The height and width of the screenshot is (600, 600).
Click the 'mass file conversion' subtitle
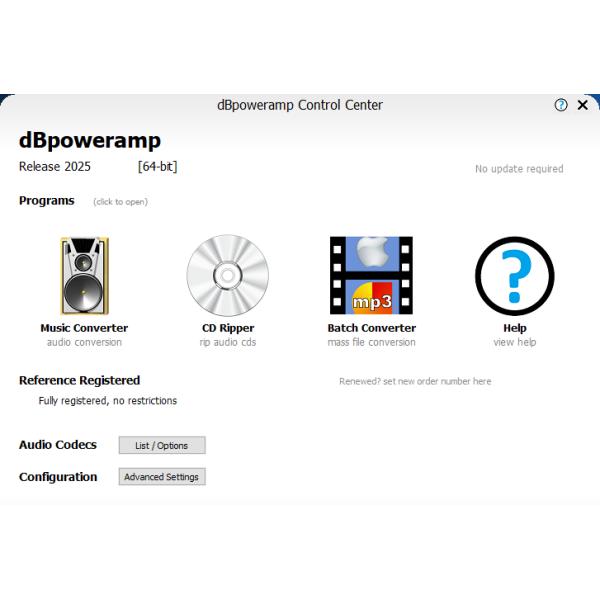pyautogui.click(x=371, y=342)
